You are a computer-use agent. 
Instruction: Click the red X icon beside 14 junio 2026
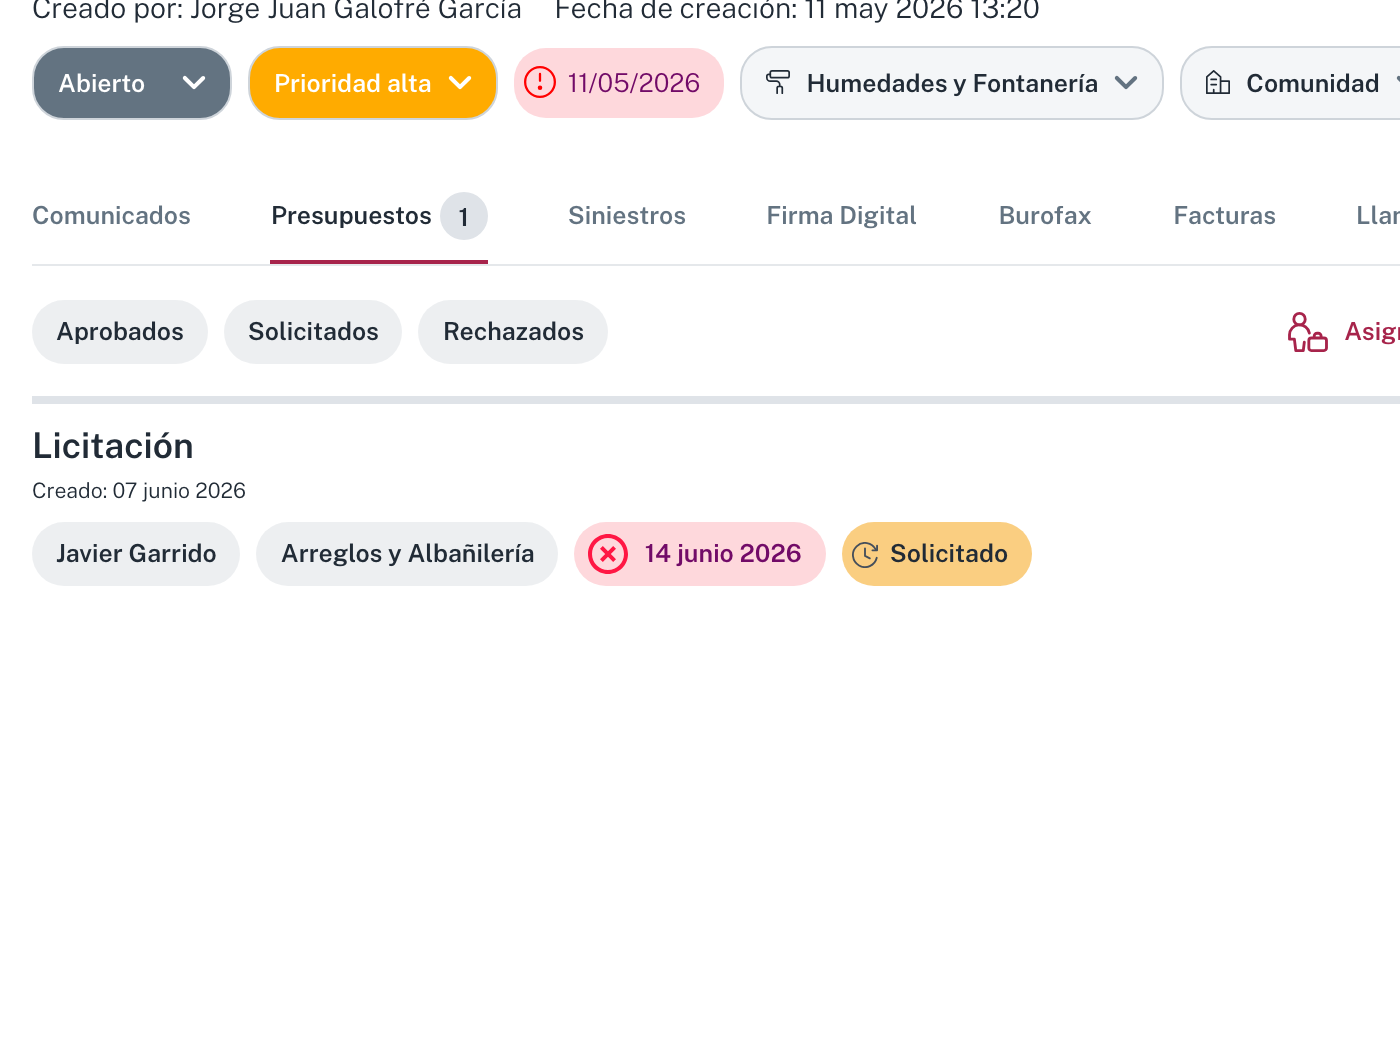pyautogui.click(x=608, y=554)
